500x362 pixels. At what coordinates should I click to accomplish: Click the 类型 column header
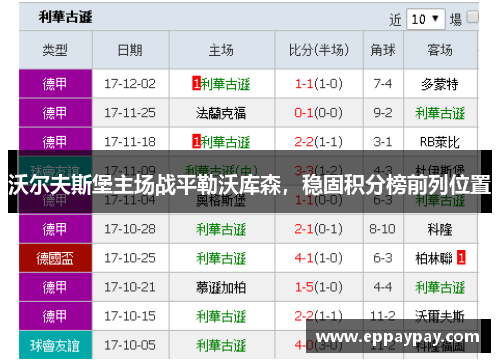coord(55,50)
